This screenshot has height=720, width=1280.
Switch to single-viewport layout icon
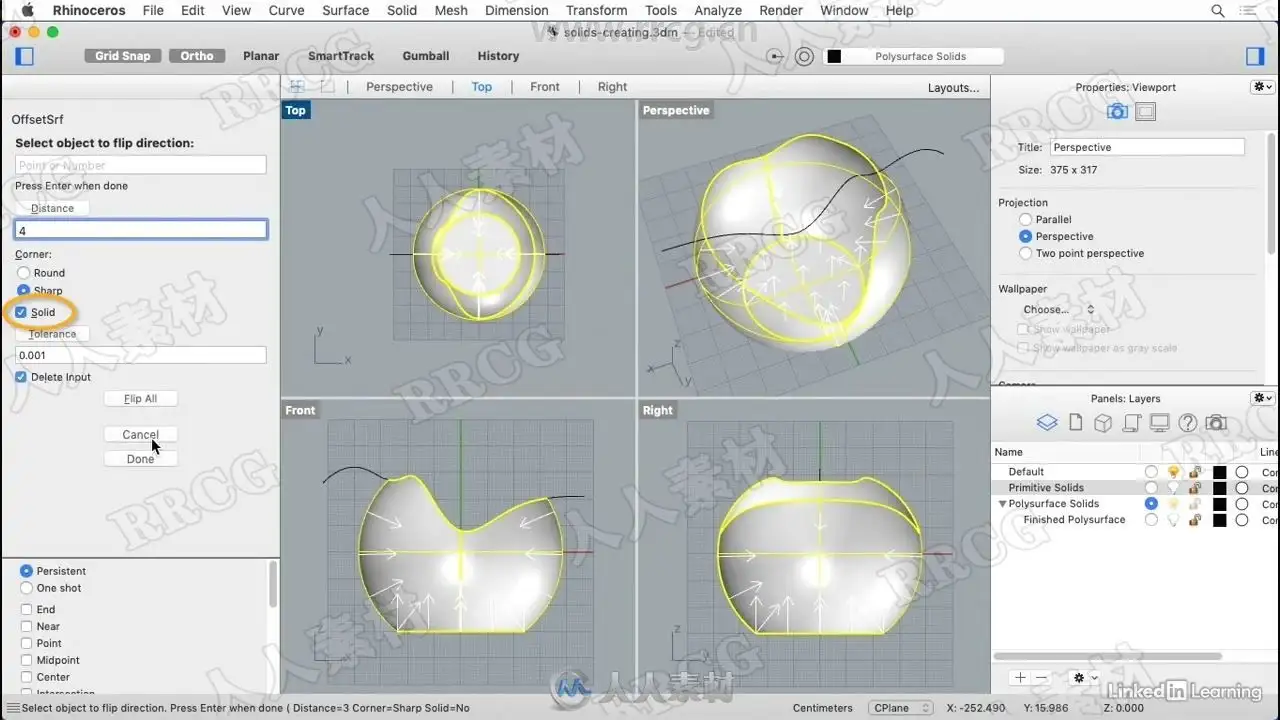(327, 87)
